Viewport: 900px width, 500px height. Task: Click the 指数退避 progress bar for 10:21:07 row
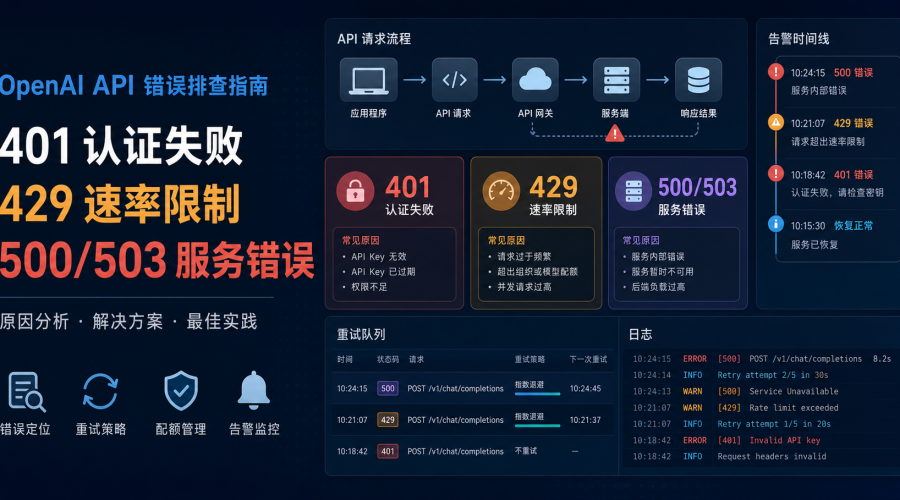[x=537, y=425]
